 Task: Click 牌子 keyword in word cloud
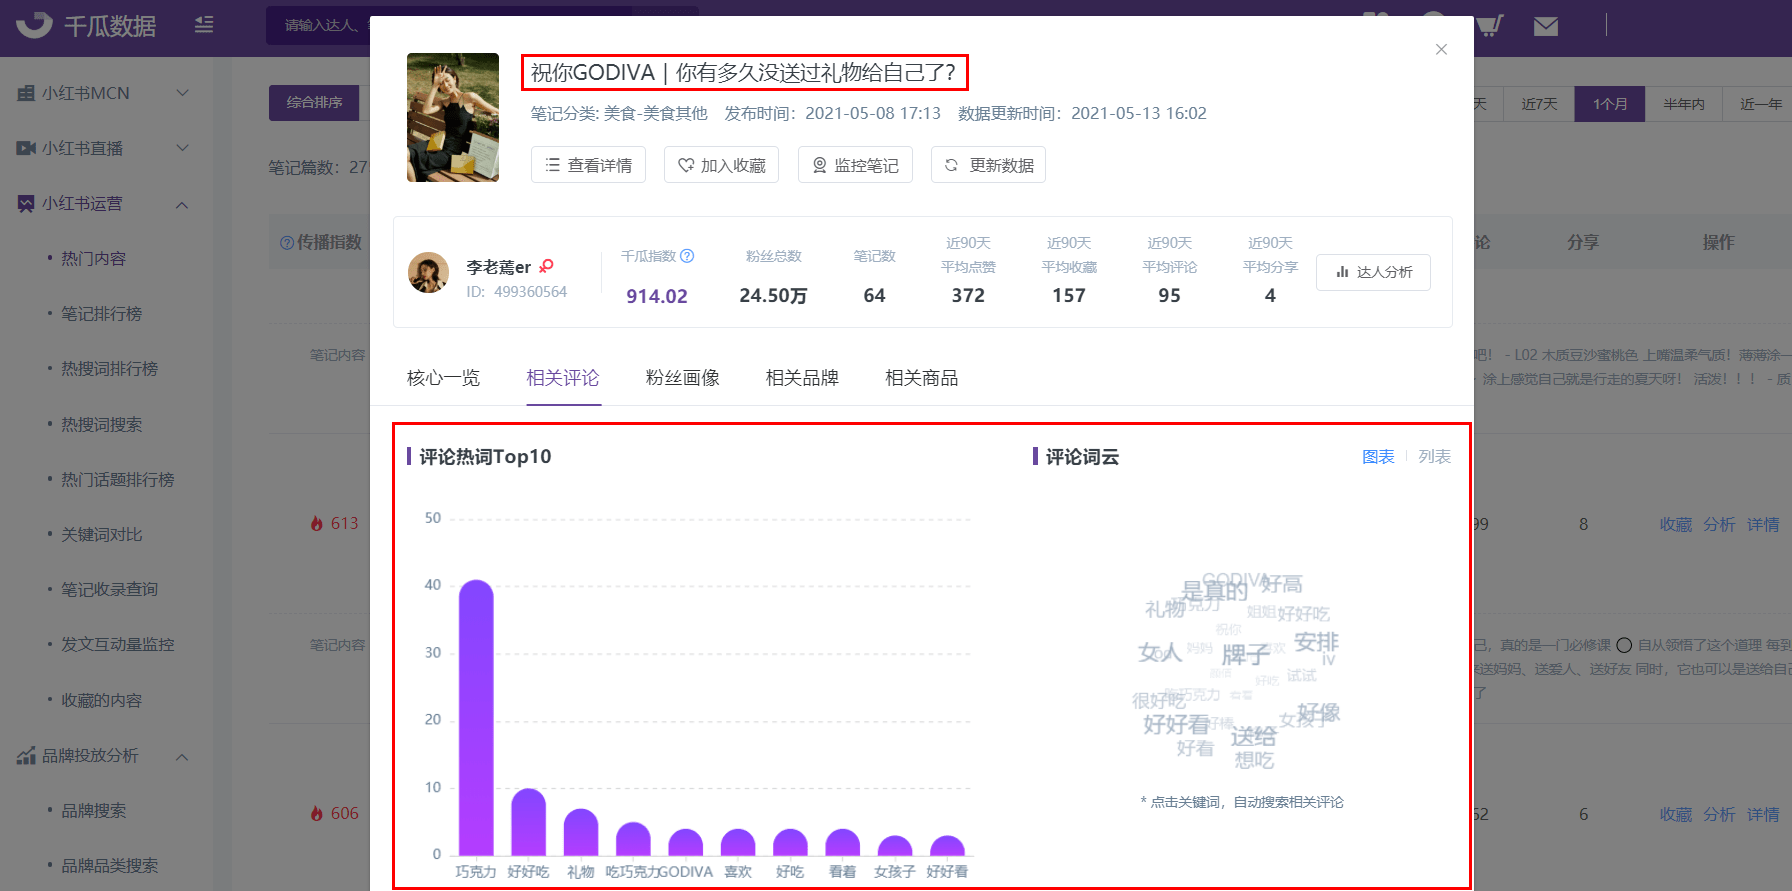pos(1246,655)
